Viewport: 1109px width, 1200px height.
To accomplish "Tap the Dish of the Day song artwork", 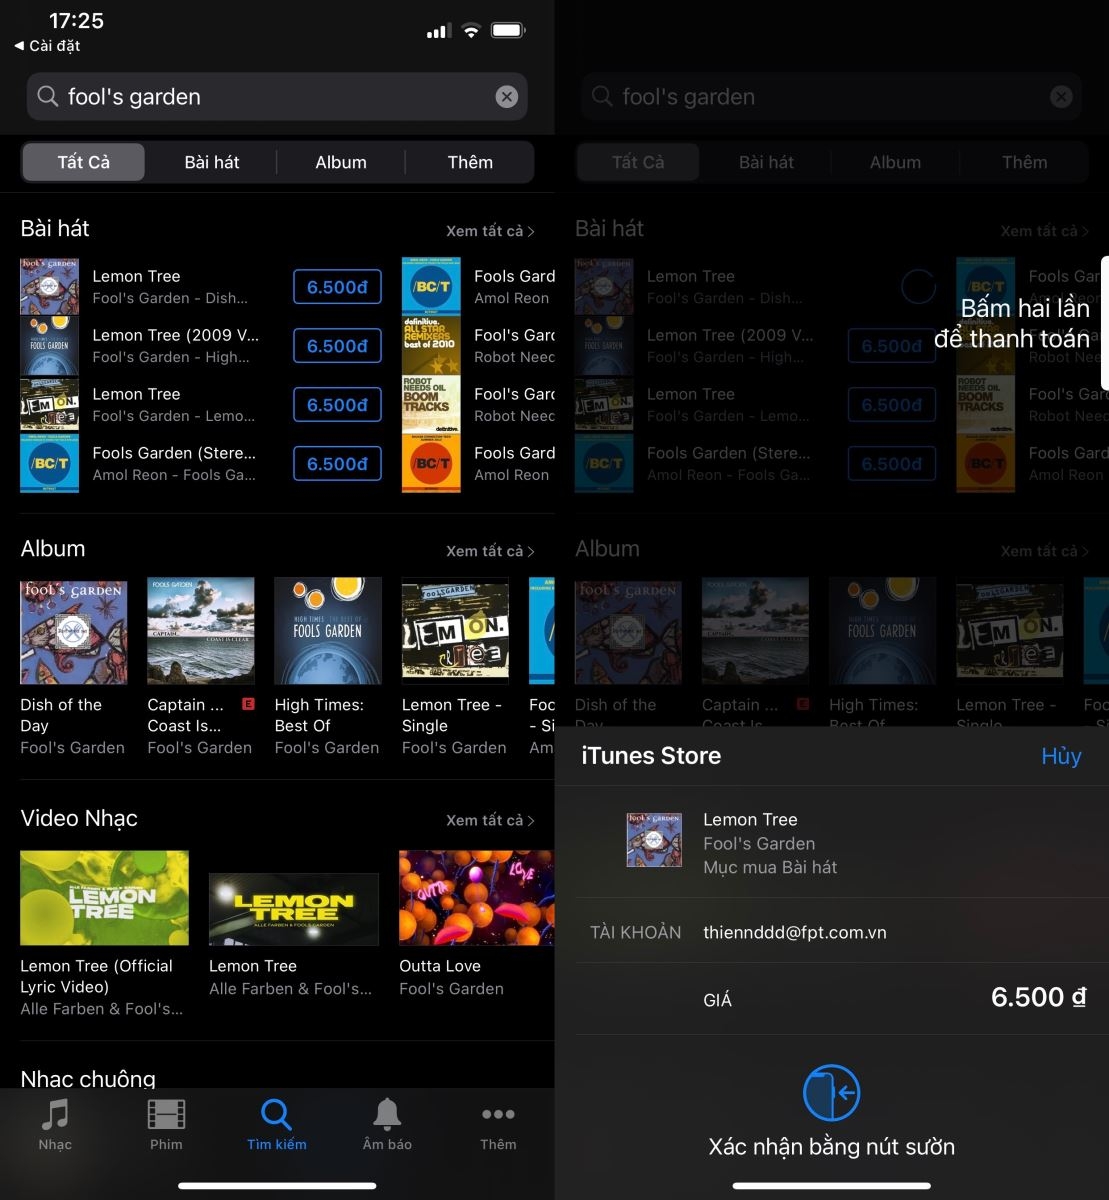I will 50,287.
